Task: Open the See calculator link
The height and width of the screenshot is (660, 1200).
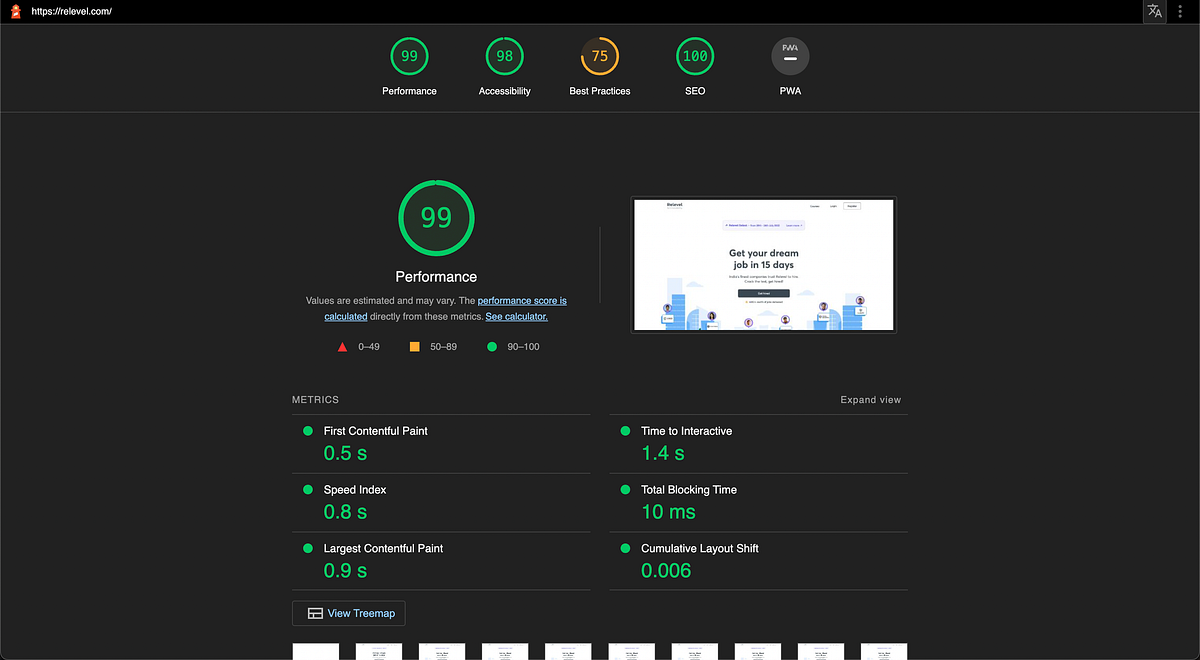Action: [516, 316]
